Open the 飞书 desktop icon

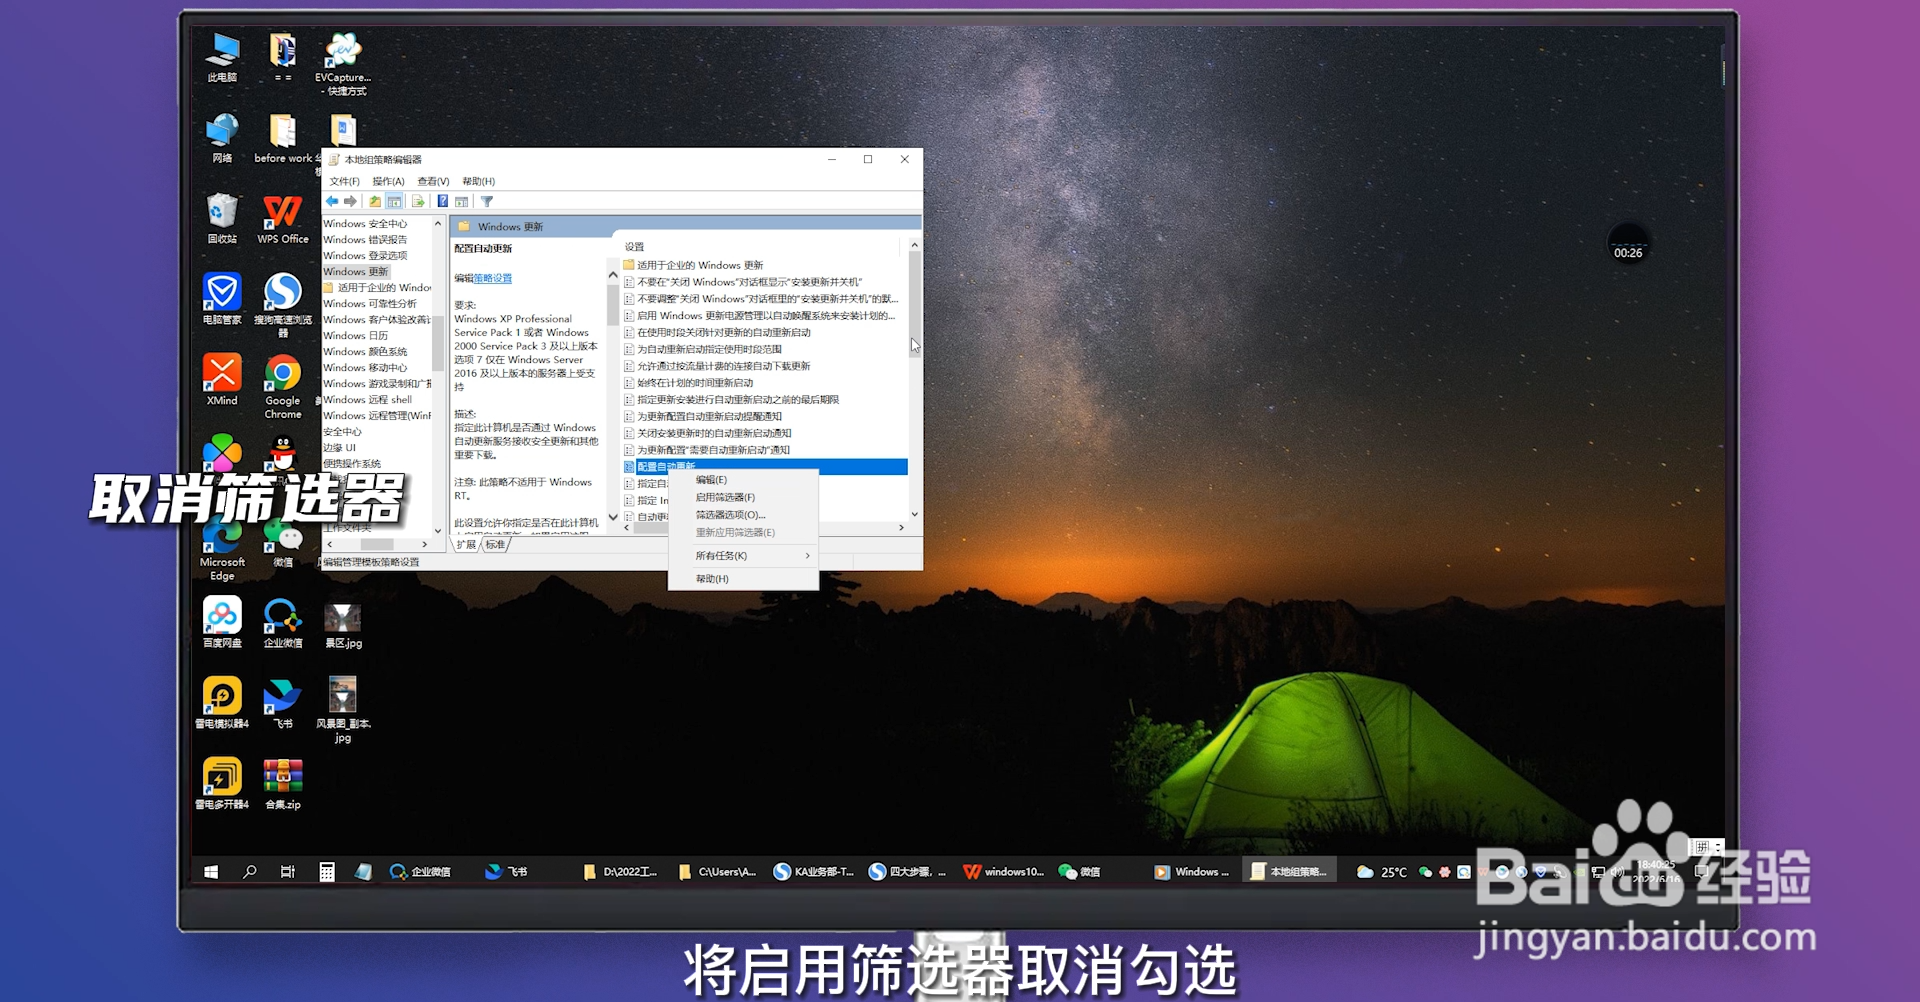pyautogui.click(x=283, y=703)
